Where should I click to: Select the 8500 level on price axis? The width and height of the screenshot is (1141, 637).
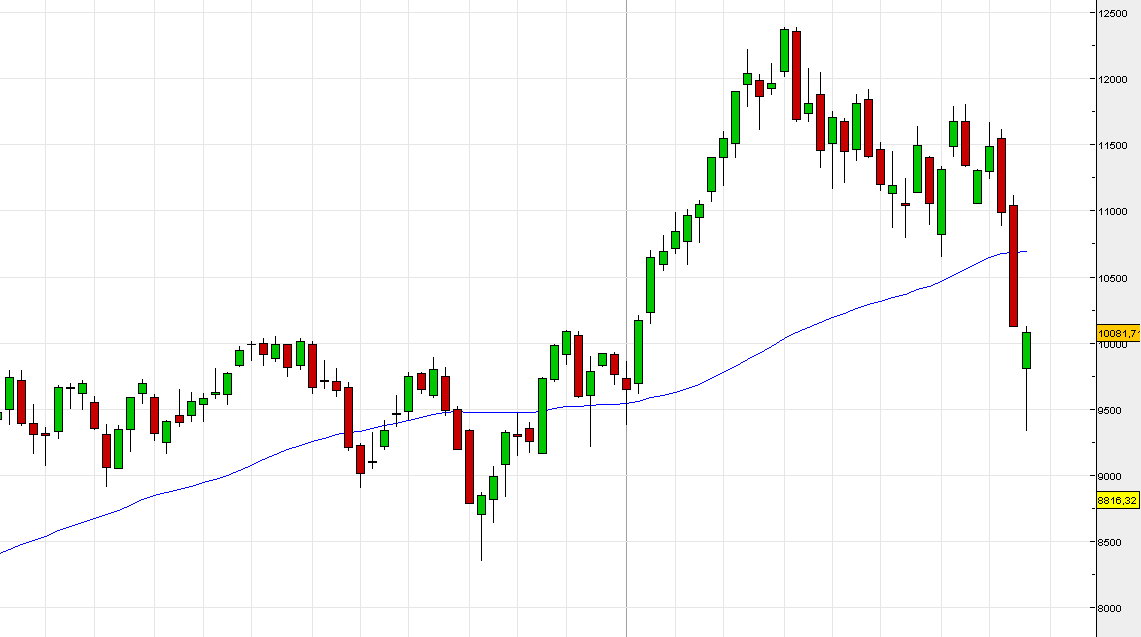pos(1115,542)
